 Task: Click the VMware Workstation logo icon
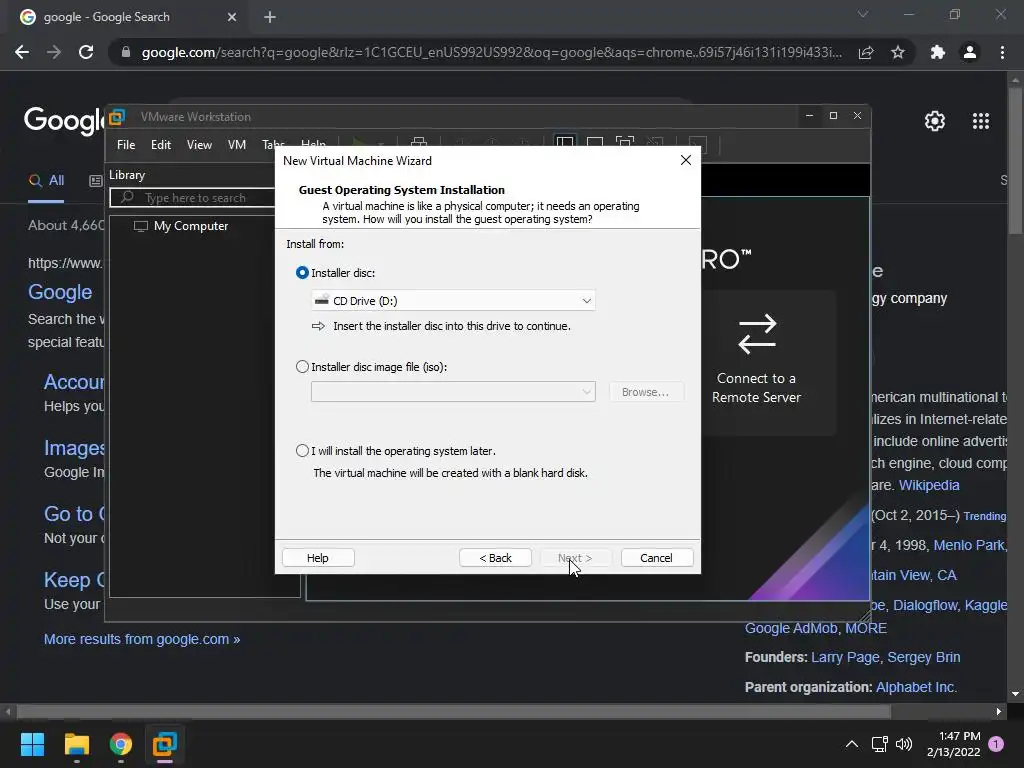point(118,117)
